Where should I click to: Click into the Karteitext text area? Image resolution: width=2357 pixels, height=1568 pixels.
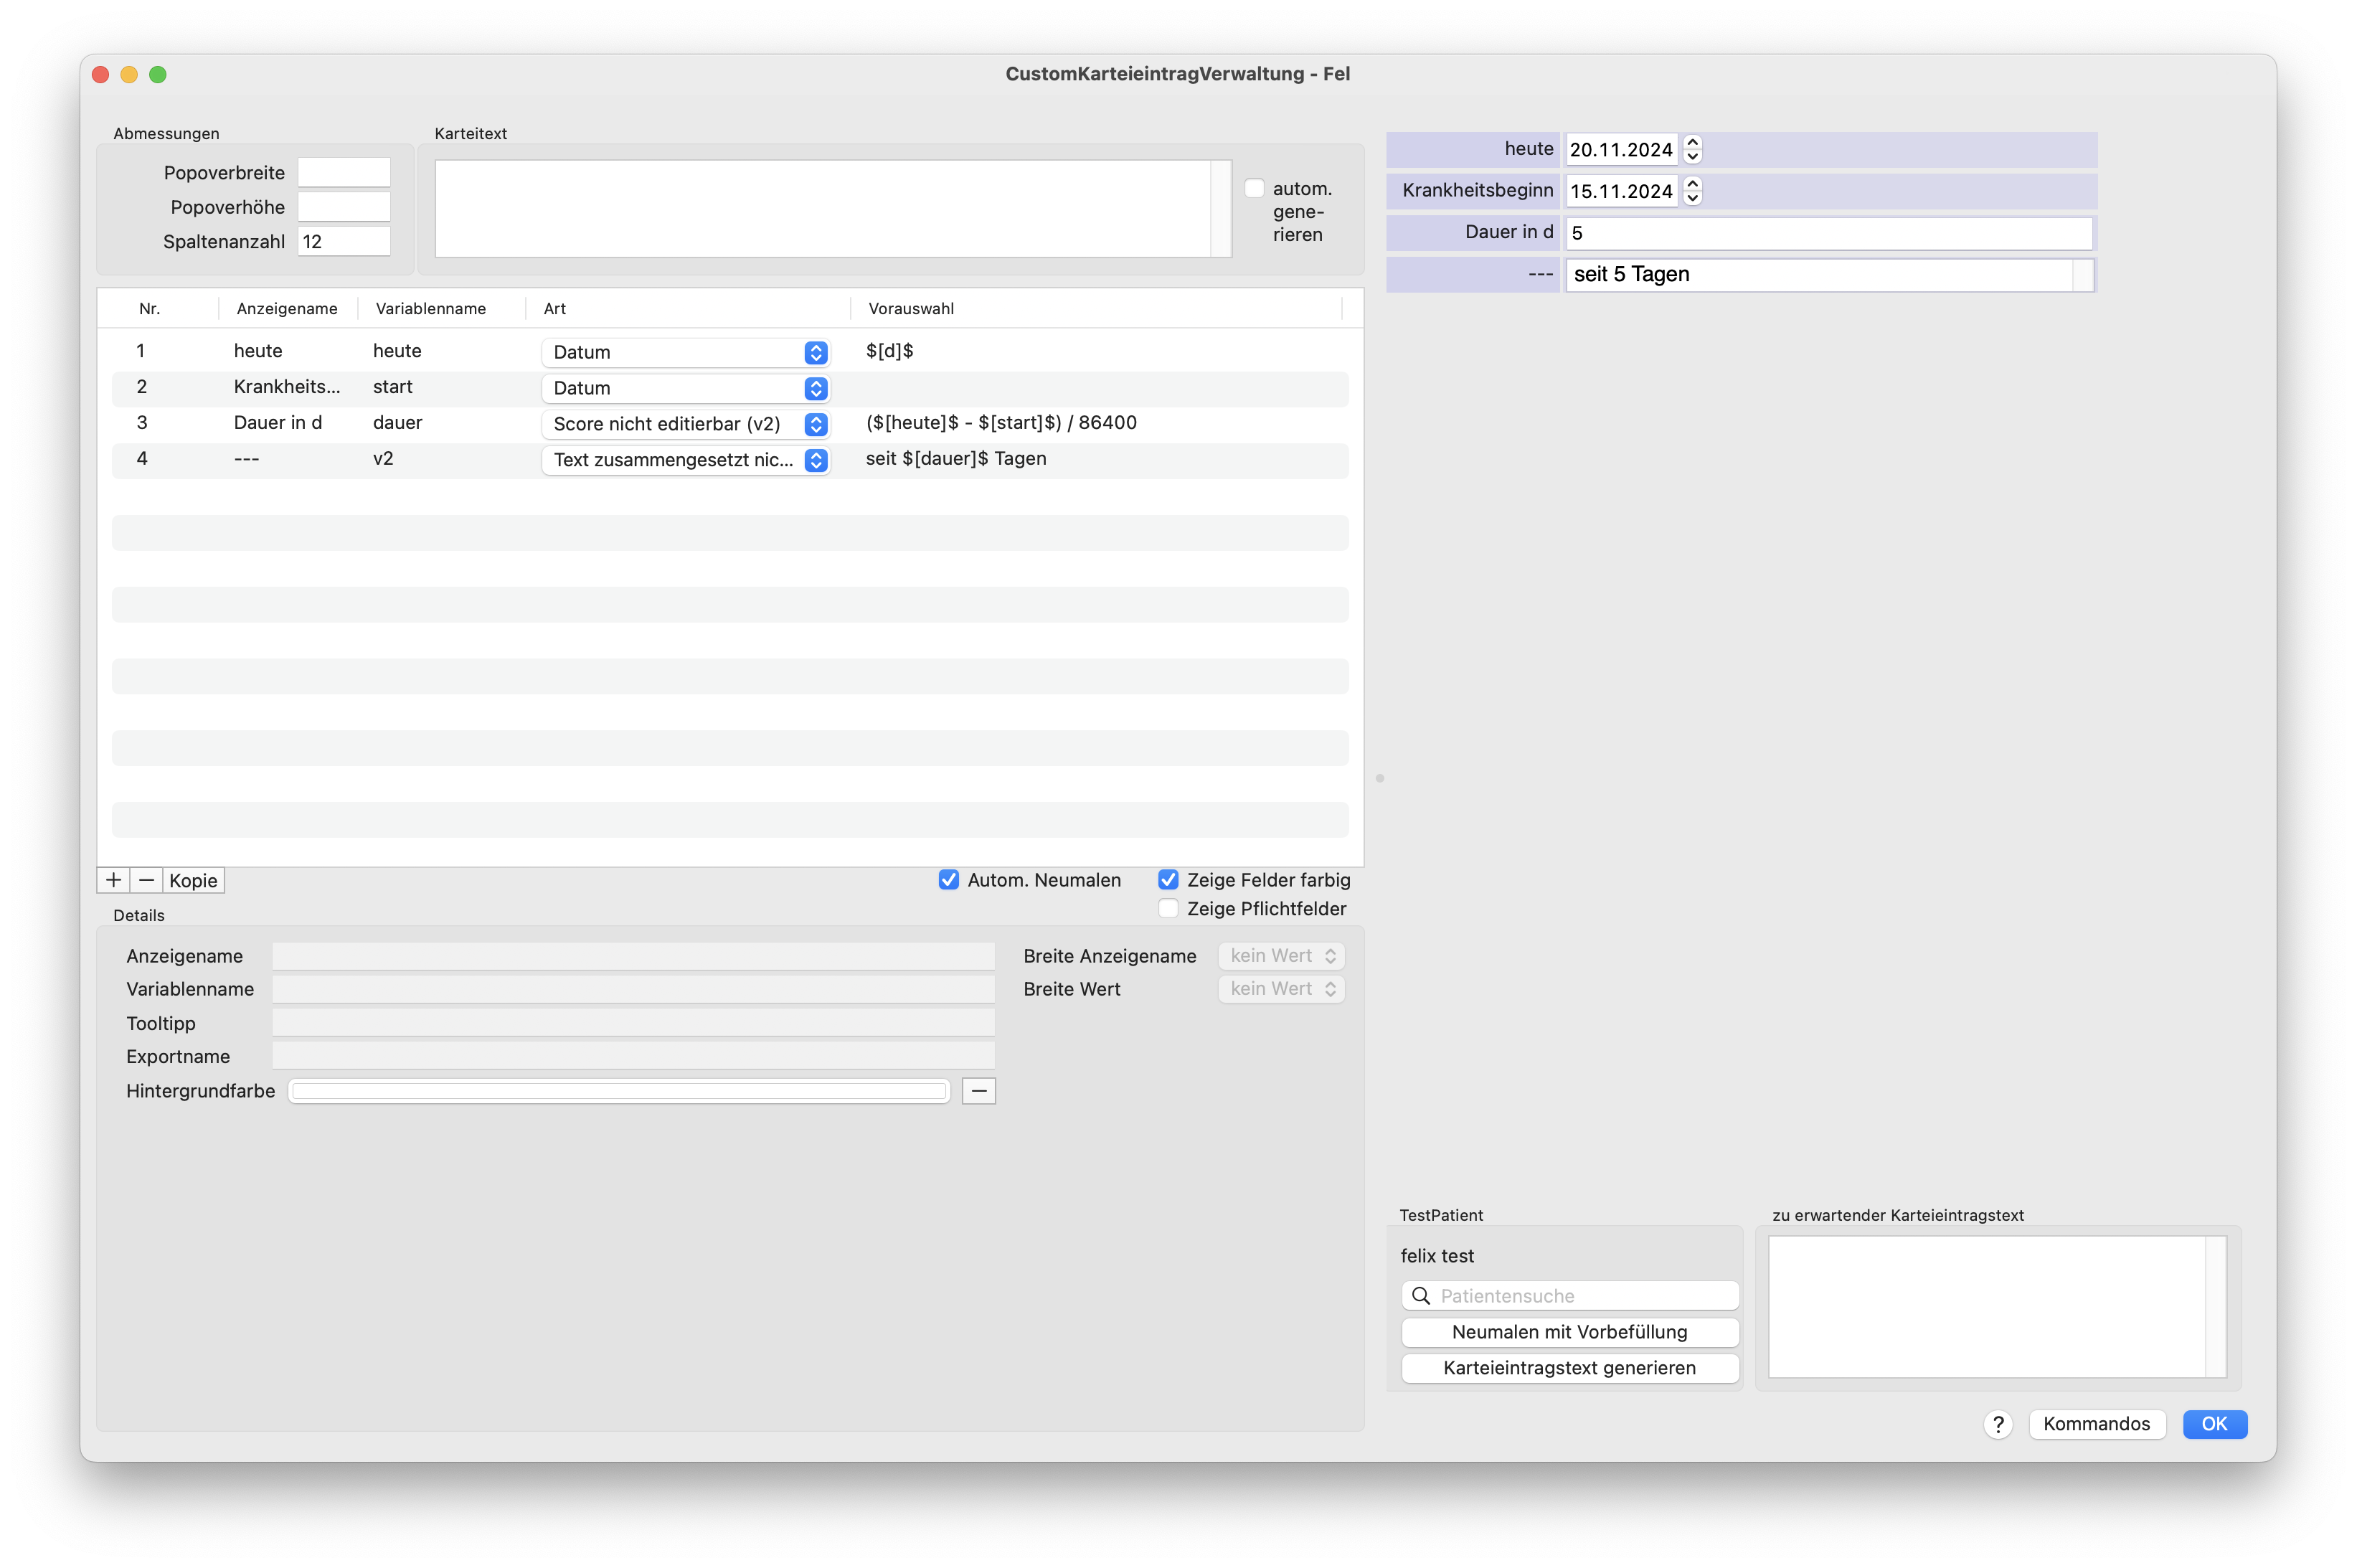[822, 209]
